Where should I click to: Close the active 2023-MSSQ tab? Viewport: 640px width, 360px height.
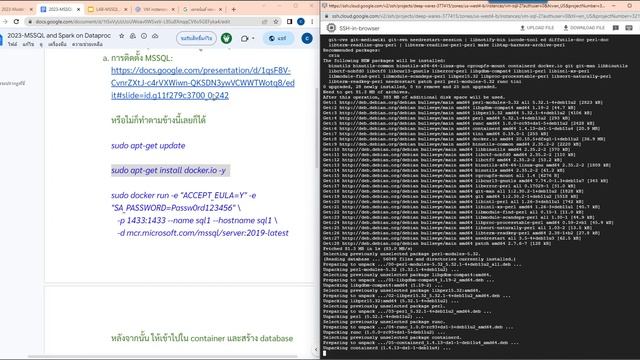78,9
